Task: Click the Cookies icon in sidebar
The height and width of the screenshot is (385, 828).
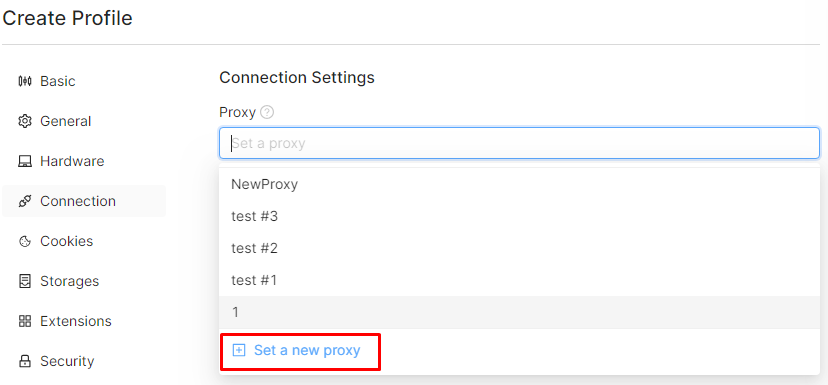Action: [25, 241]
